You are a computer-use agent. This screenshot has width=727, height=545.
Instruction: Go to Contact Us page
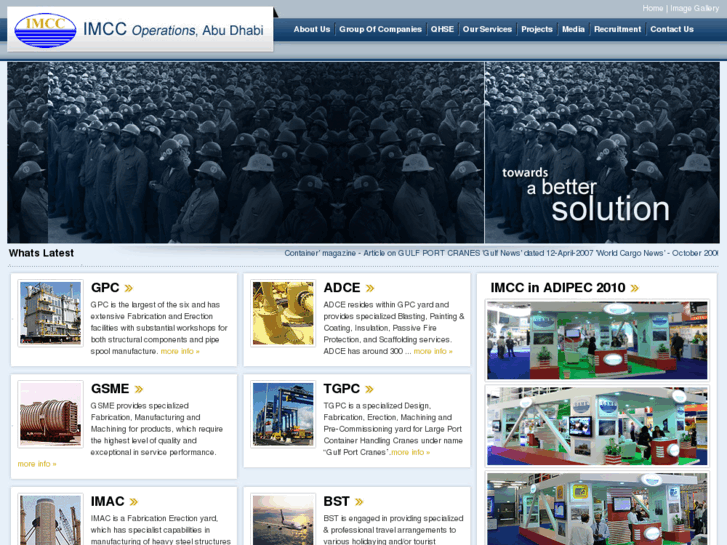point(672,29)
